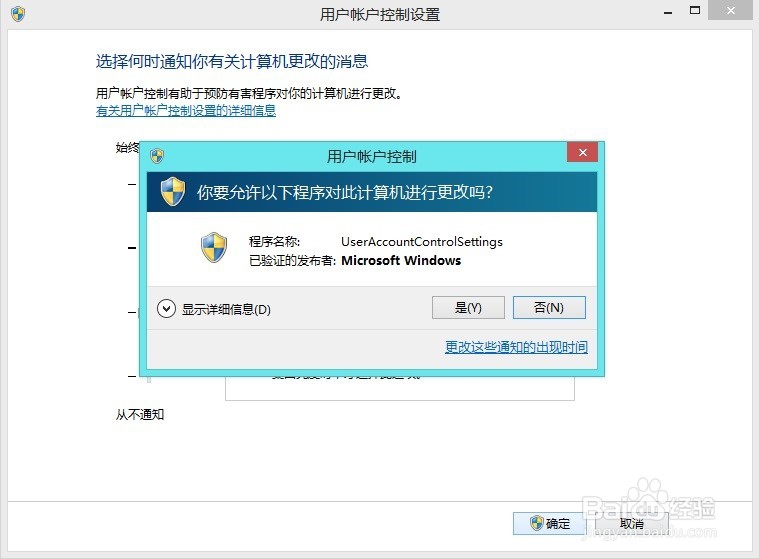Click the Microsoft Windows publisher text
Viewport: 759px width, 559px height.
tap(401, 260)
